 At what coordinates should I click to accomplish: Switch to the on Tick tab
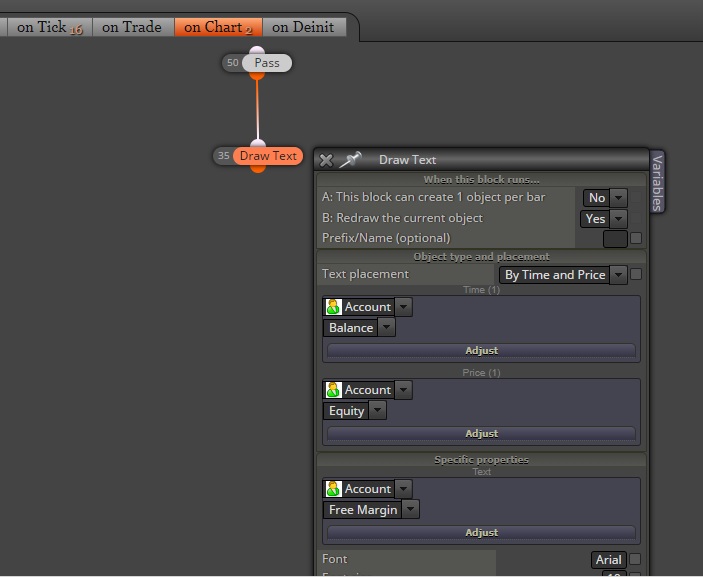pyautogui.click(x=50, y=27)
